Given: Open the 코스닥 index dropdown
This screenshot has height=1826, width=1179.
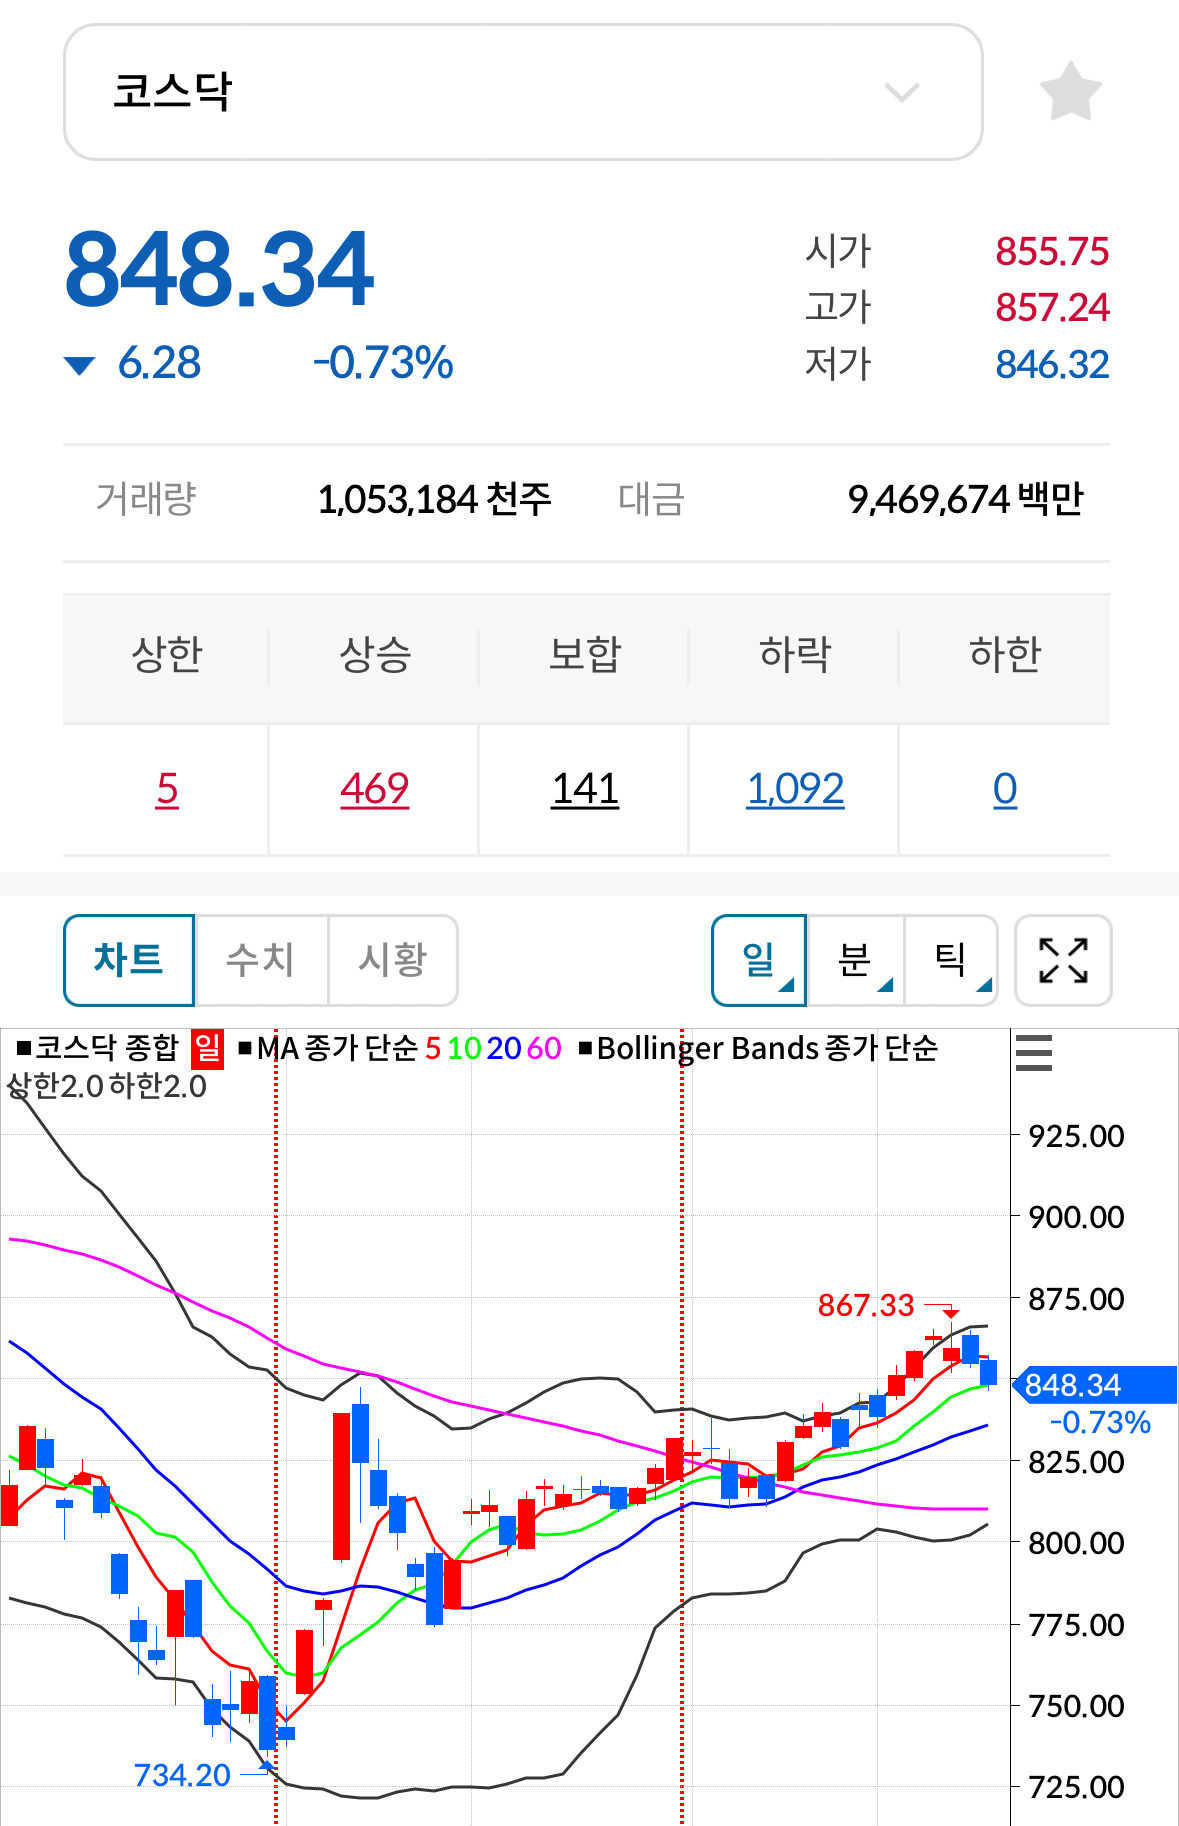Looking at the screenshot, I should (523, 92).
